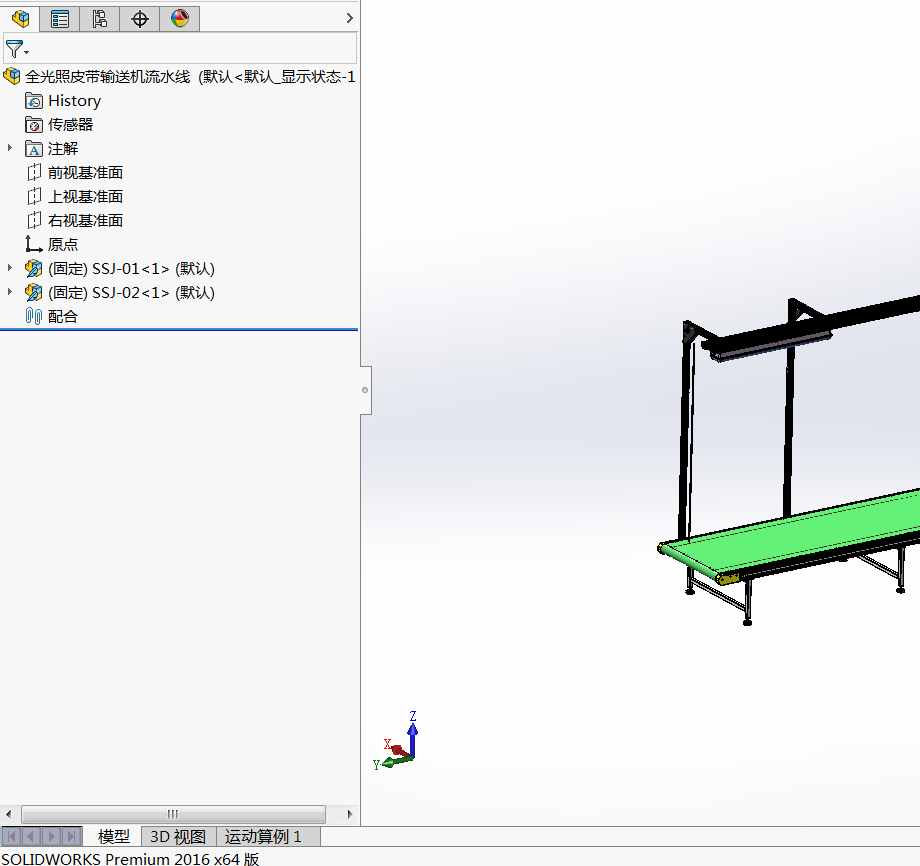920x866 pixels.
Task: Select the 前视基准面 label in tree
Action: pyautogui.click(x=86, y=172)
